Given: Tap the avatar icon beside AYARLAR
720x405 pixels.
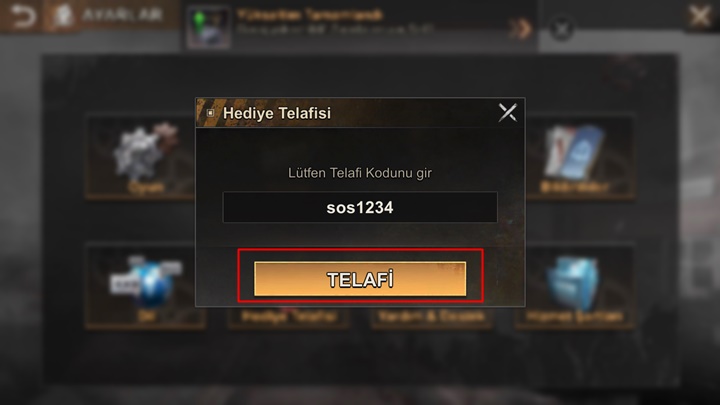Looking at the screenshot, I should coord(62,16).
